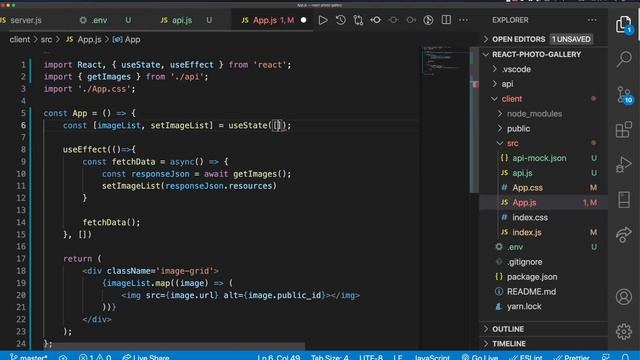The image size is (640, 360).
Task: Click the Tab Size: 4 indicator
Action: [329, 357]
